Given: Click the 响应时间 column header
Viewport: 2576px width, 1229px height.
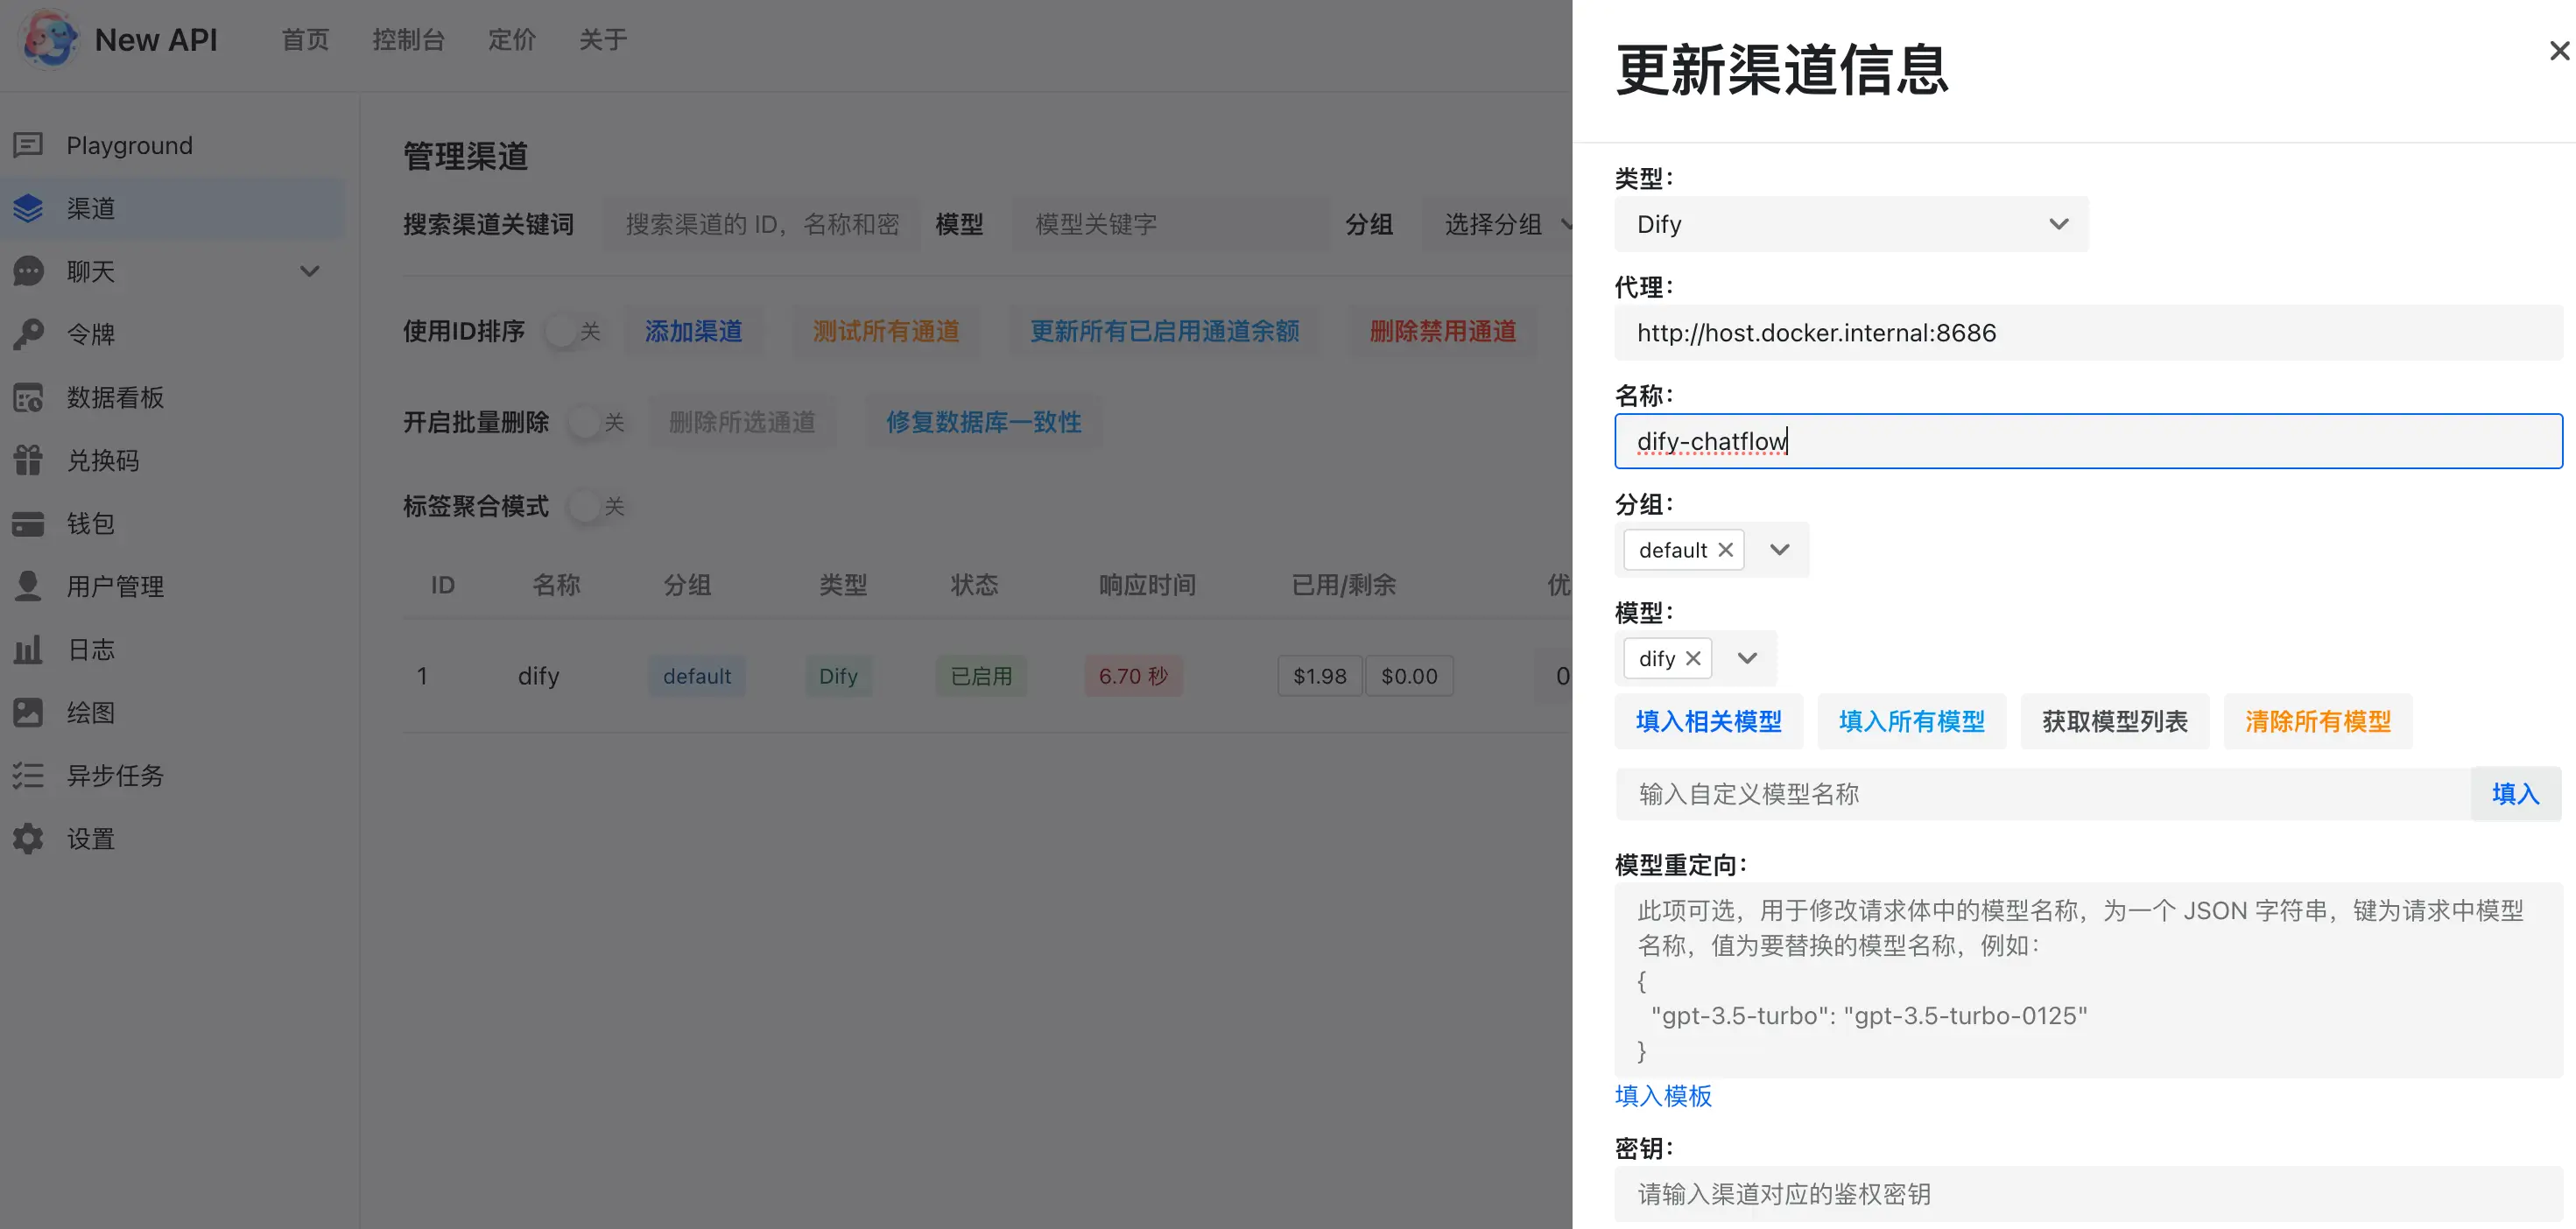Looking at the screenshot, I should (x=1147, y=585).
